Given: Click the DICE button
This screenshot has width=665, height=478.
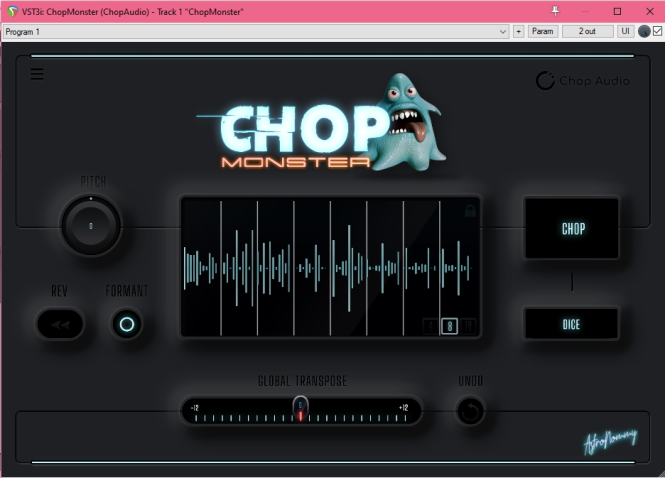Looking at the screenshot, I should [x=572, y=324].
